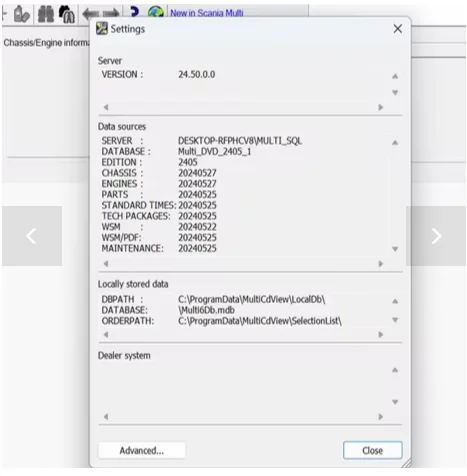Open the New in Scania Multi link

tap(207, 13)
